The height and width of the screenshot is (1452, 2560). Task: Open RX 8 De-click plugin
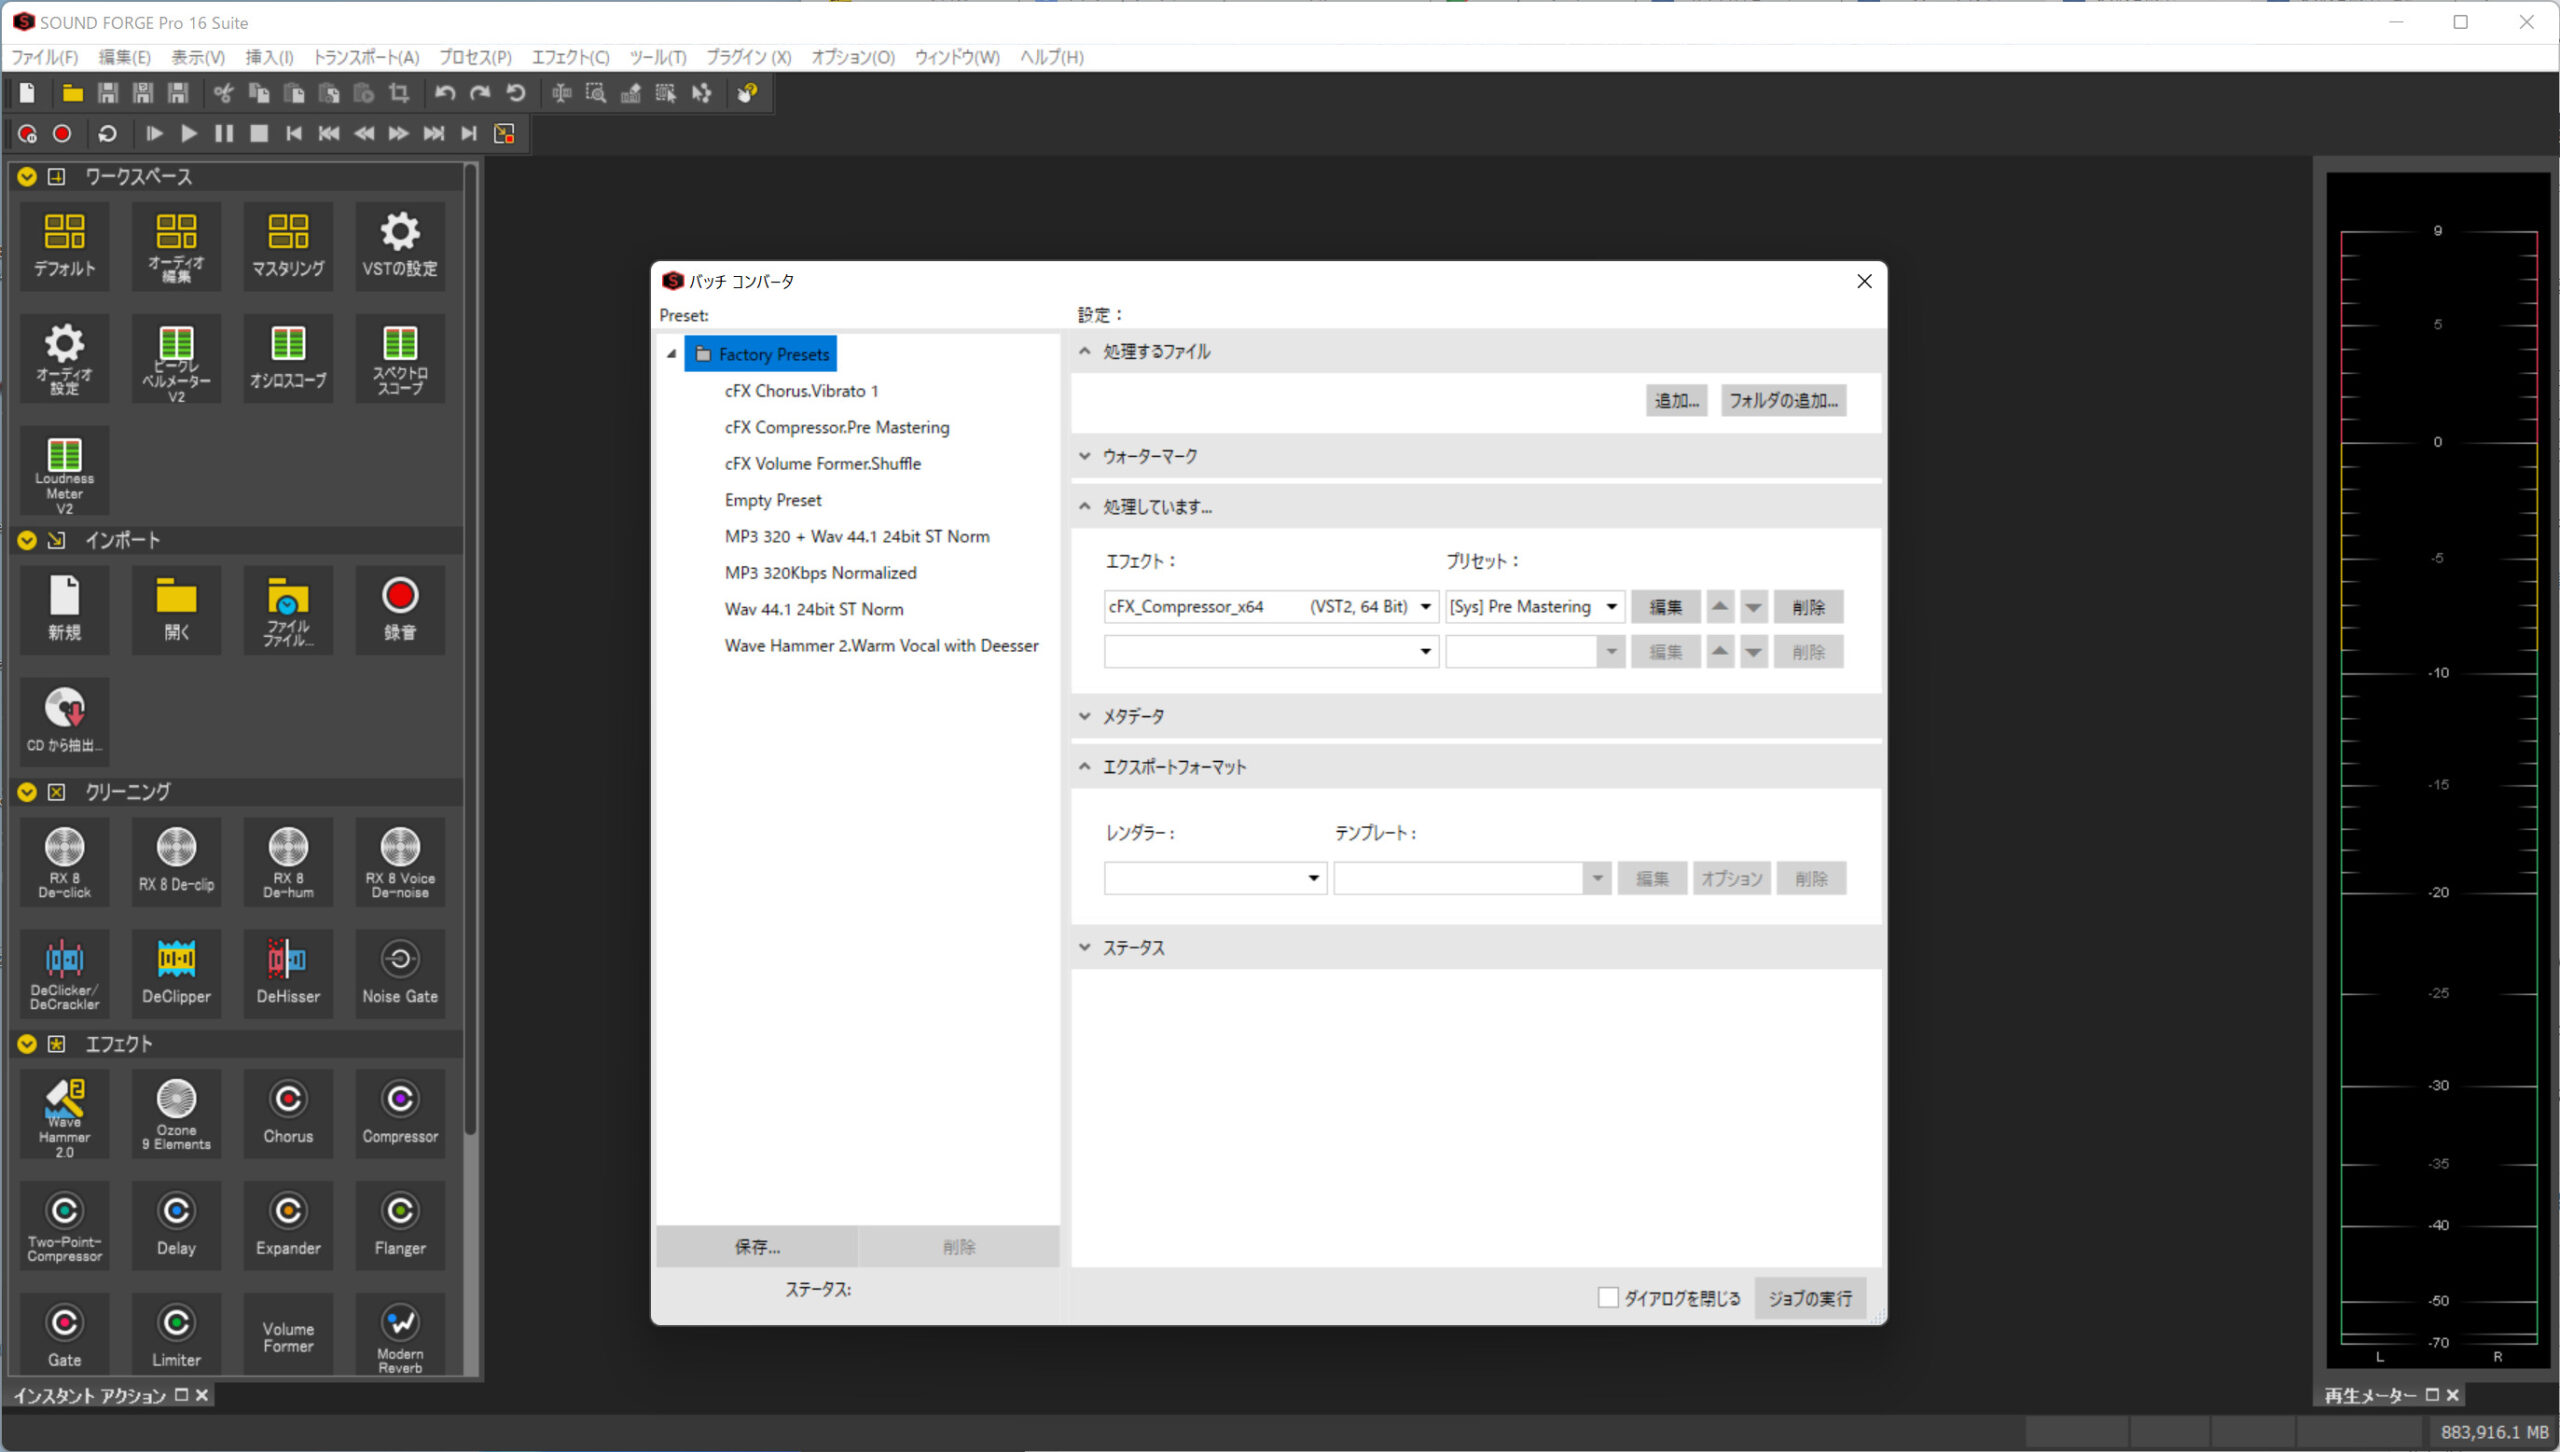pos(64,861)
